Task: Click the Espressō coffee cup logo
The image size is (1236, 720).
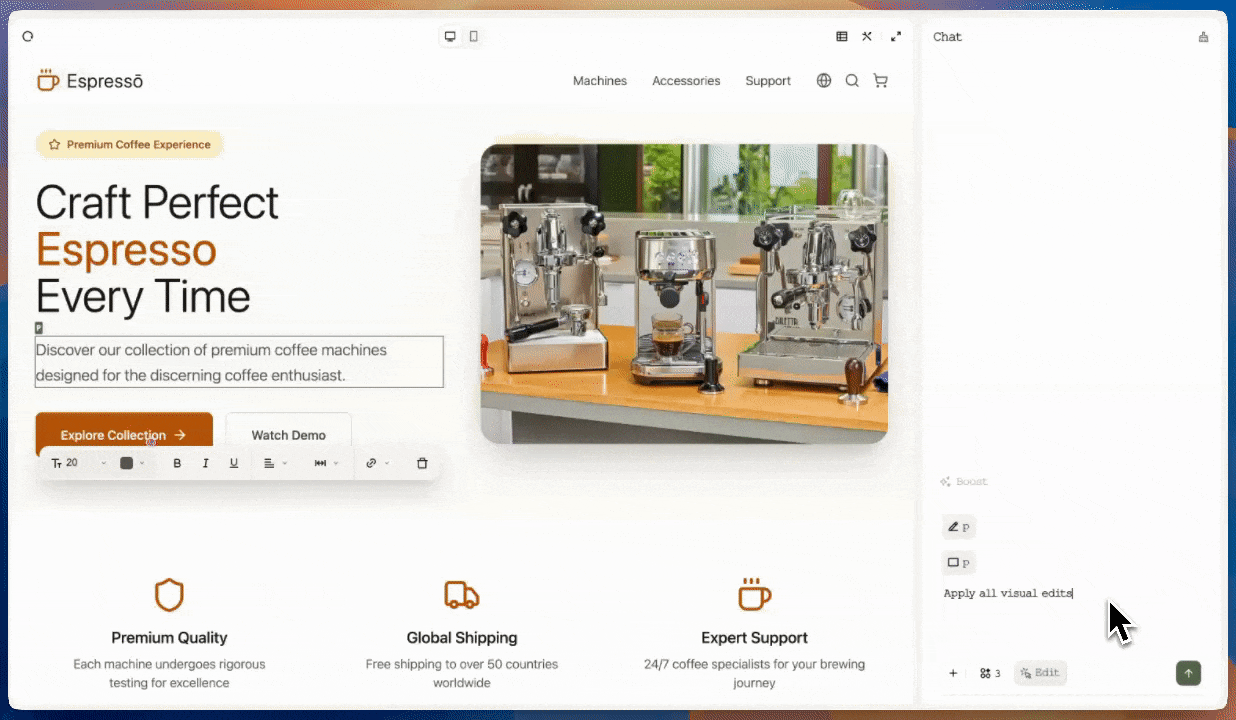Action: click(48, 80)
